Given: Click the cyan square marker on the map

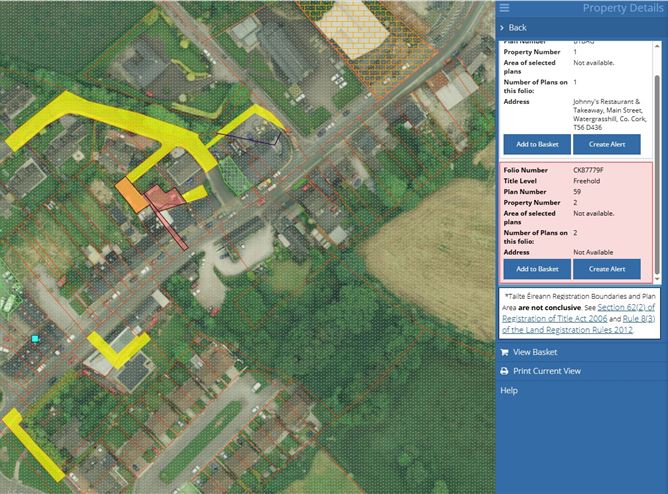Looking at the screenshot, I should click(x=35, y=339).
